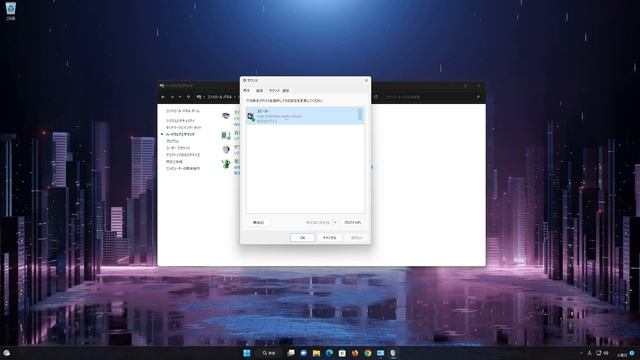Go up one level in Control Panel
This screenshot has height=360, width=640.
pyautogui.click(x=188, y=97)
